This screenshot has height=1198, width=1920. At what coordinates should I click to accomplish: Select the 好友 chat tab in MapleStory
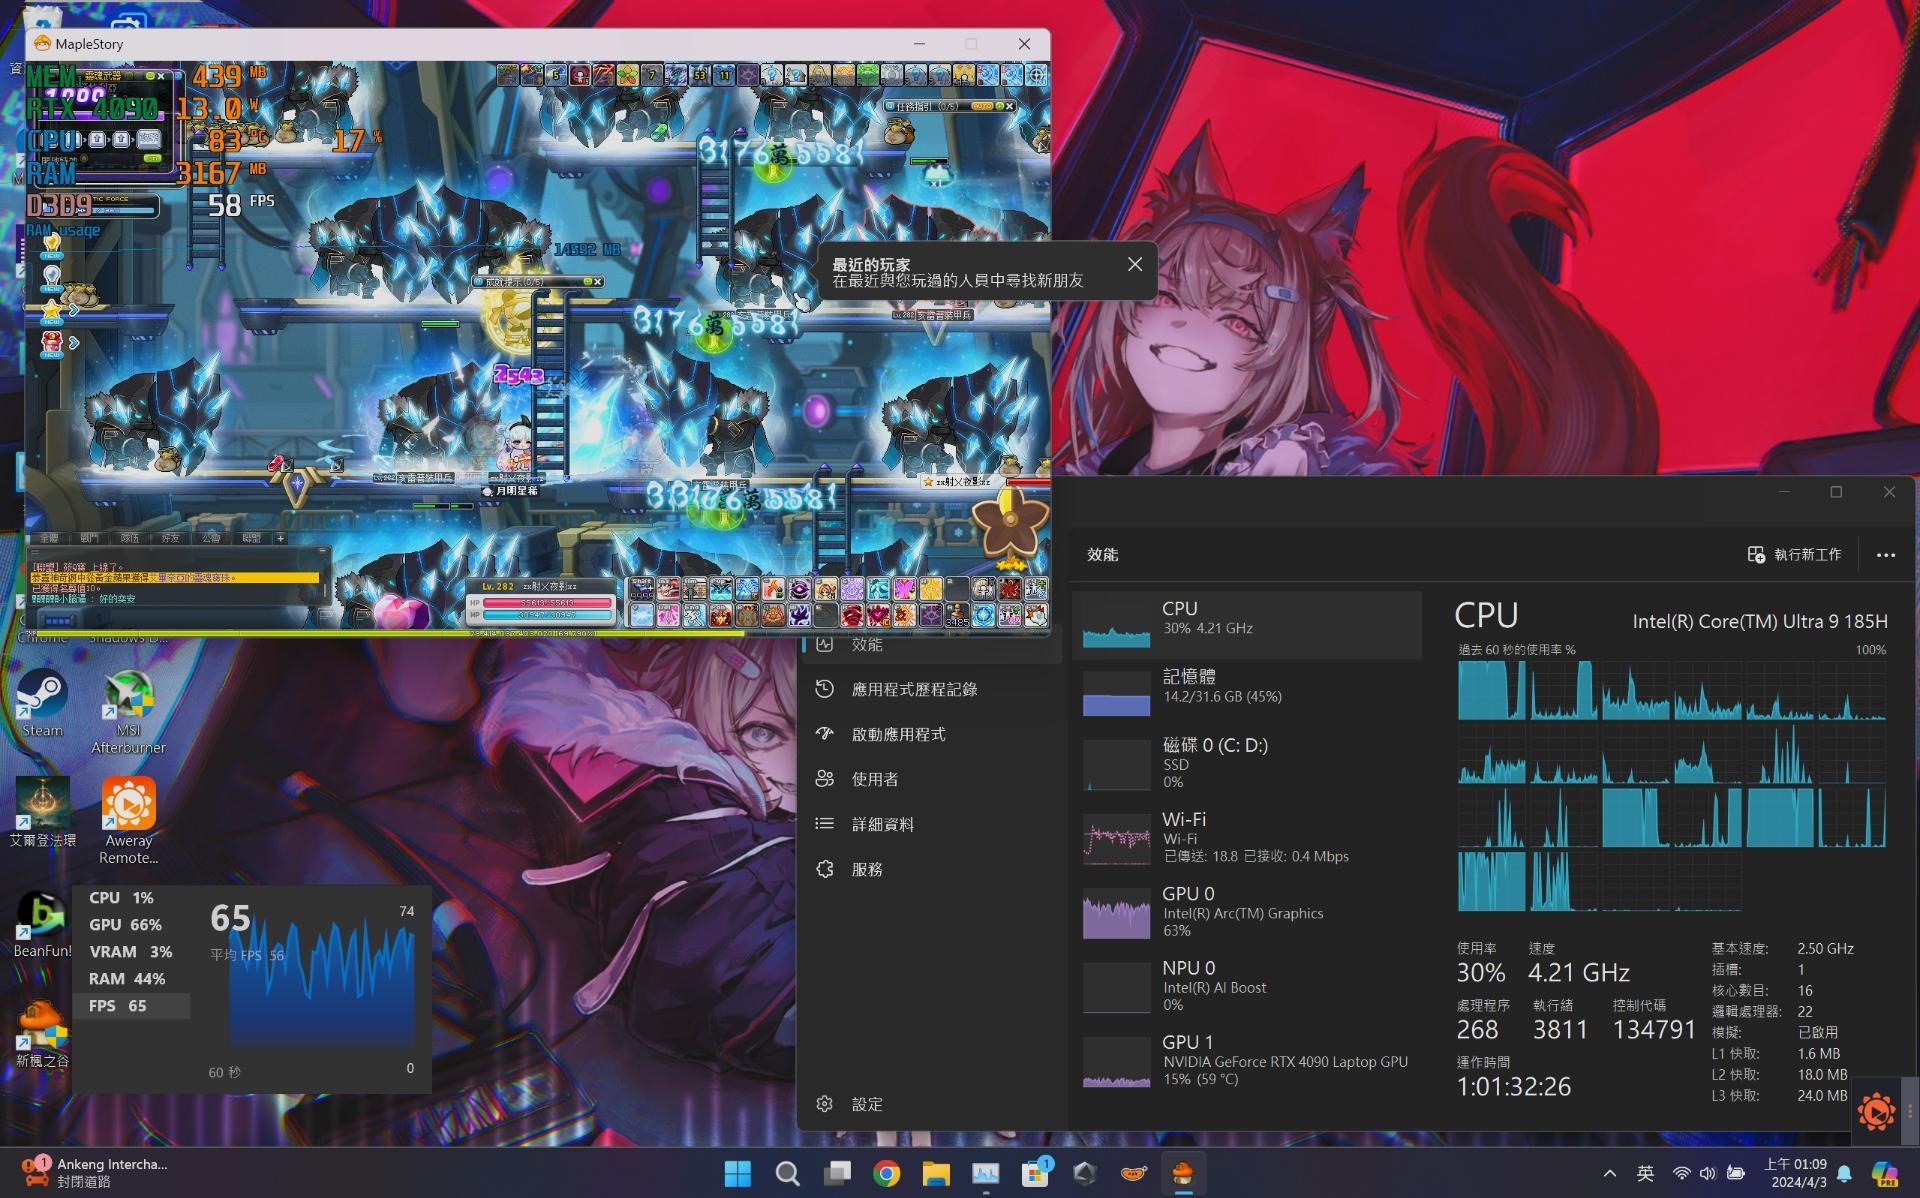tap(168, 538)
